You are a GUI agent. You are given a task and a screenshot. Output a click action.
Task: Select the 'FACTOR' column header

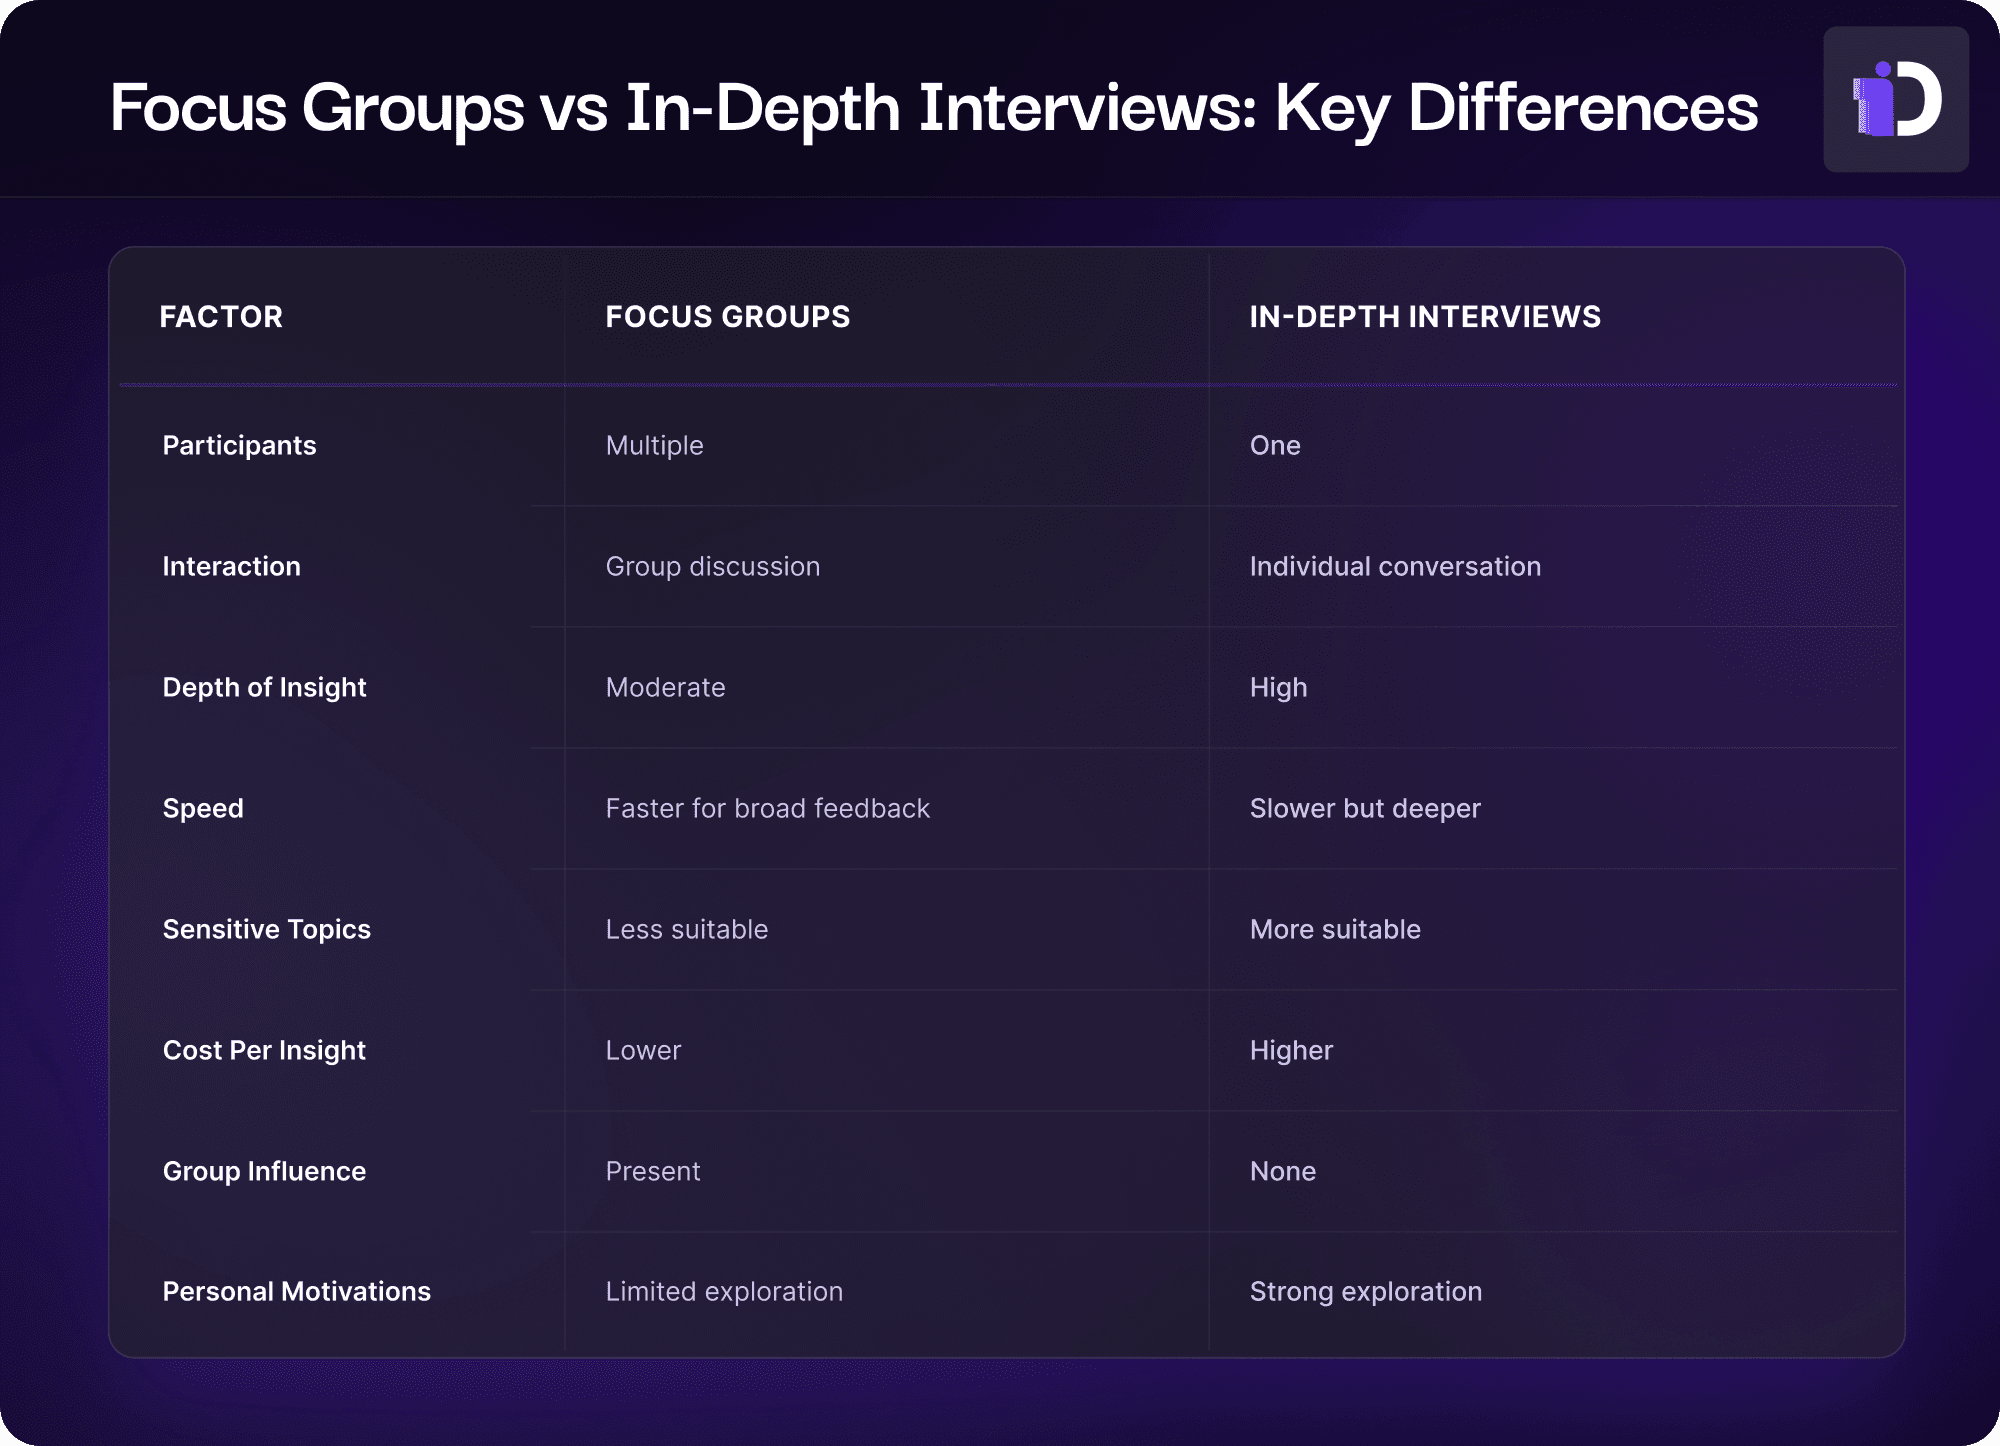pyautogui.click(x=221, y=317)
